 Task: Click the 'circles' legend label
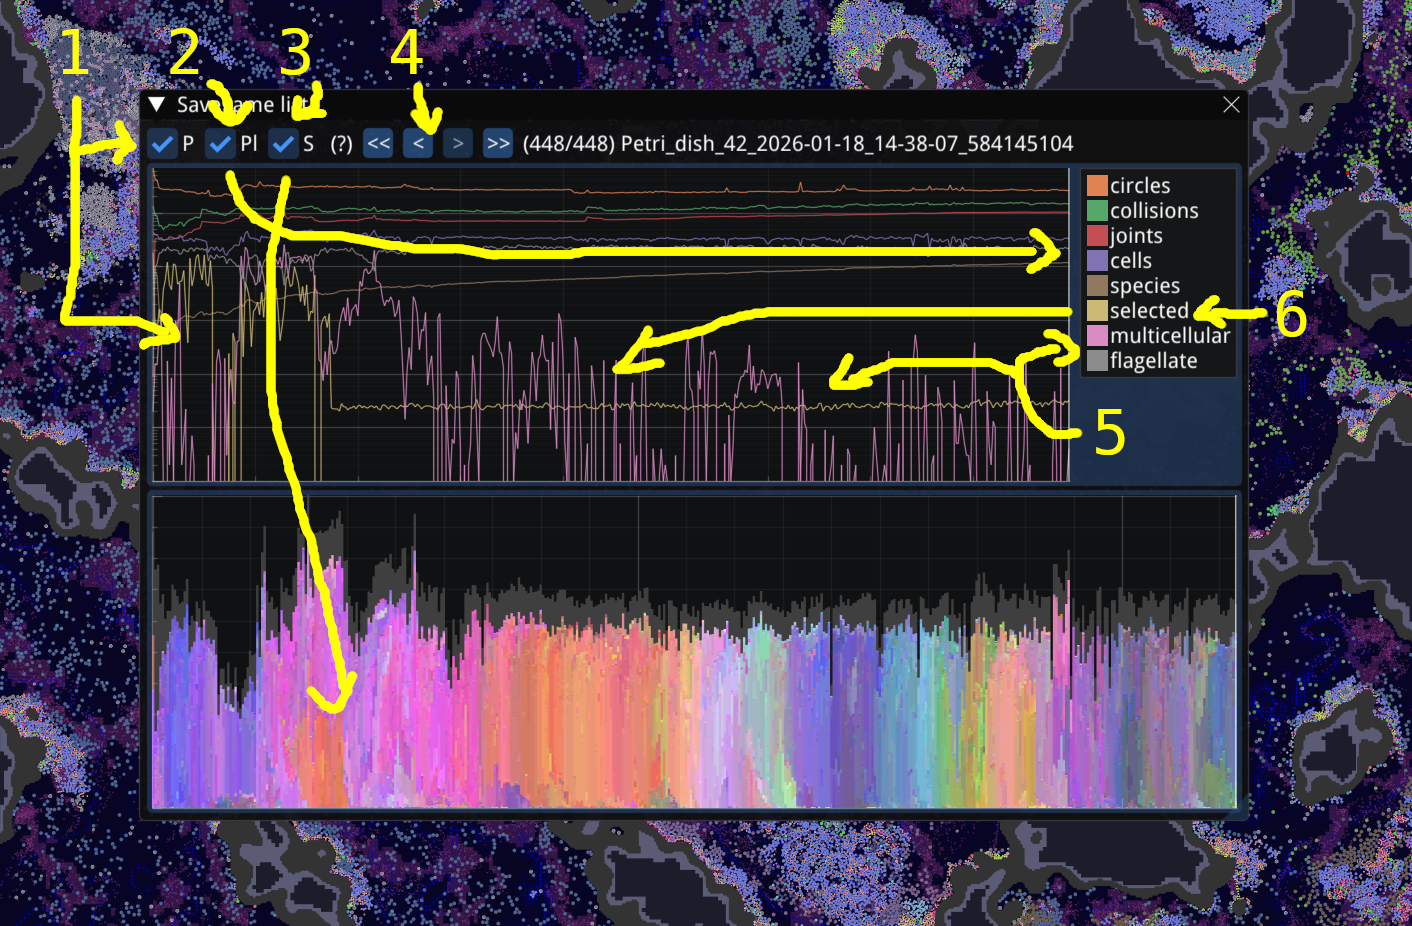point(1140,186)
